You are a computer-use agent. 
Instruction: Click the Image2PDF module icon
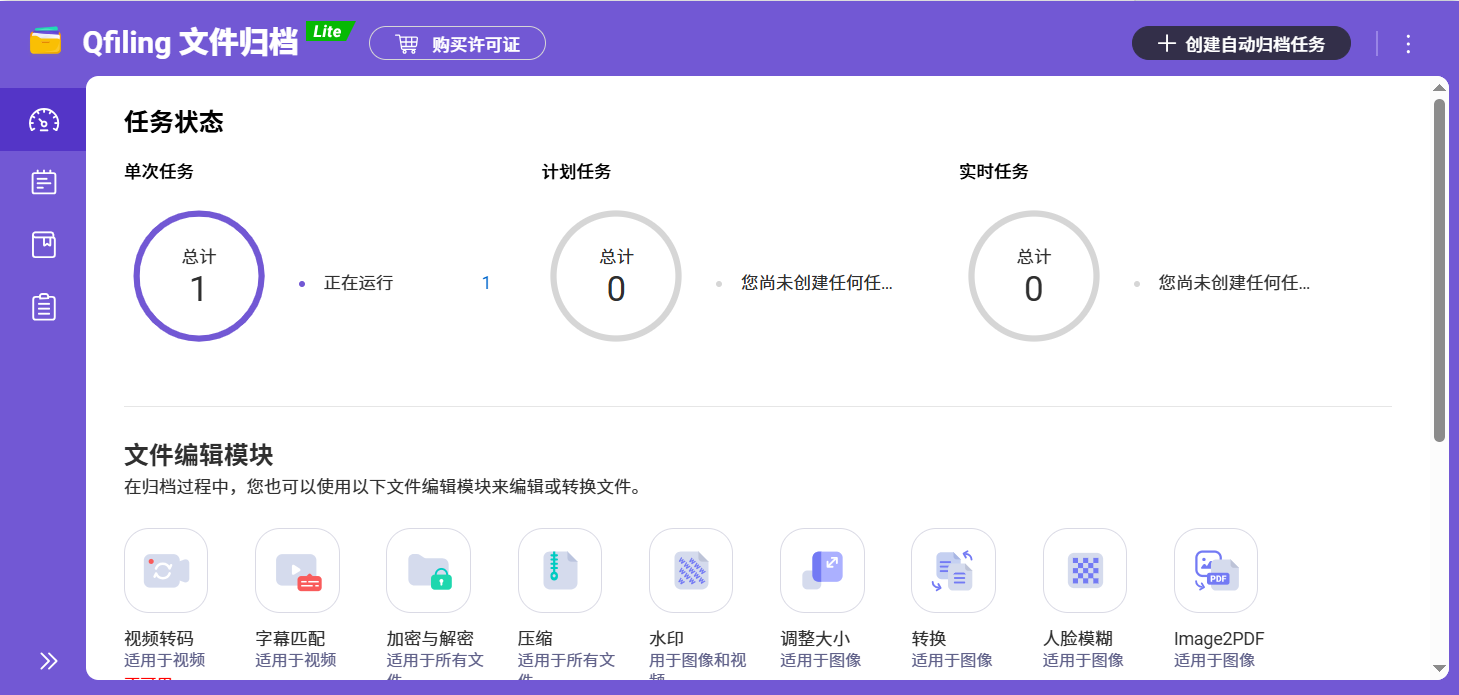pos(1216,570)
